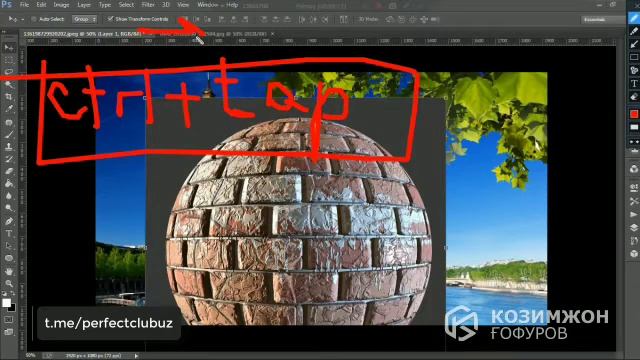Screen dimensions: 640x360
Task: Open the Essentials workspace dropdown
Action: click(603, 19)
